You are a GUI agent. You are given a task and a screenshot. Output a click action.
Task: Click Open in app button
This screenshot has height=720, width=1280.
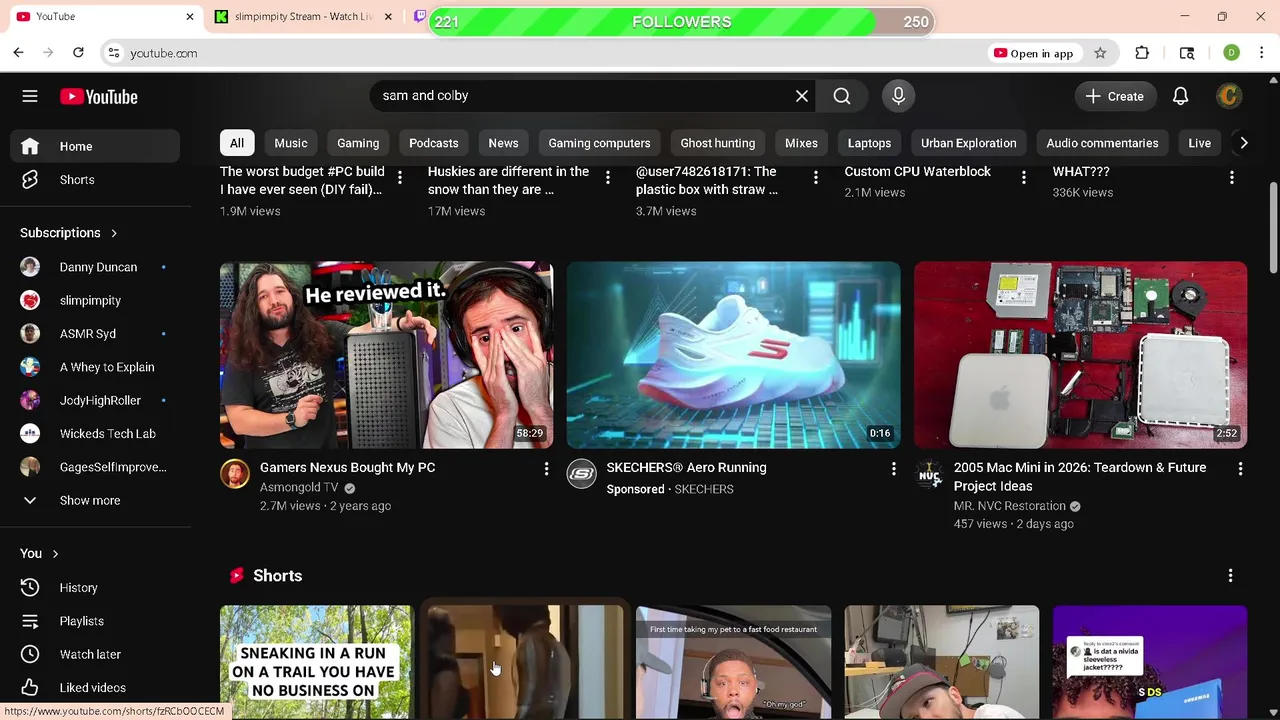(x=1033, y=53)
